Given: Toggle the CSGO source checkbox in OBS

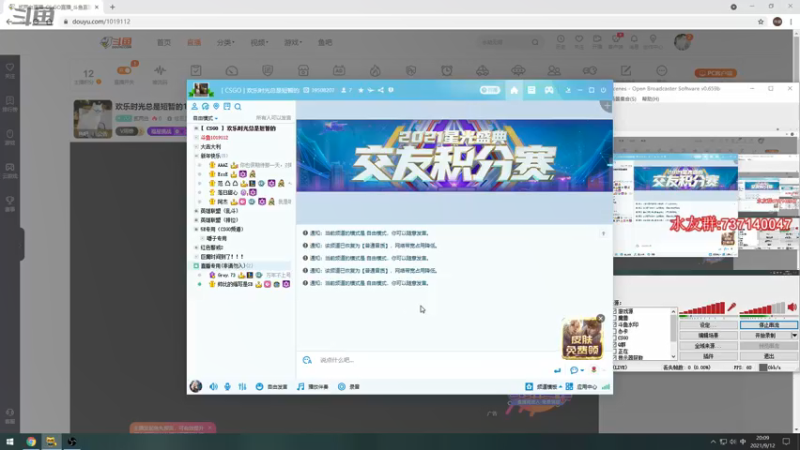Looking at the screenshot, I should [615, 338].
